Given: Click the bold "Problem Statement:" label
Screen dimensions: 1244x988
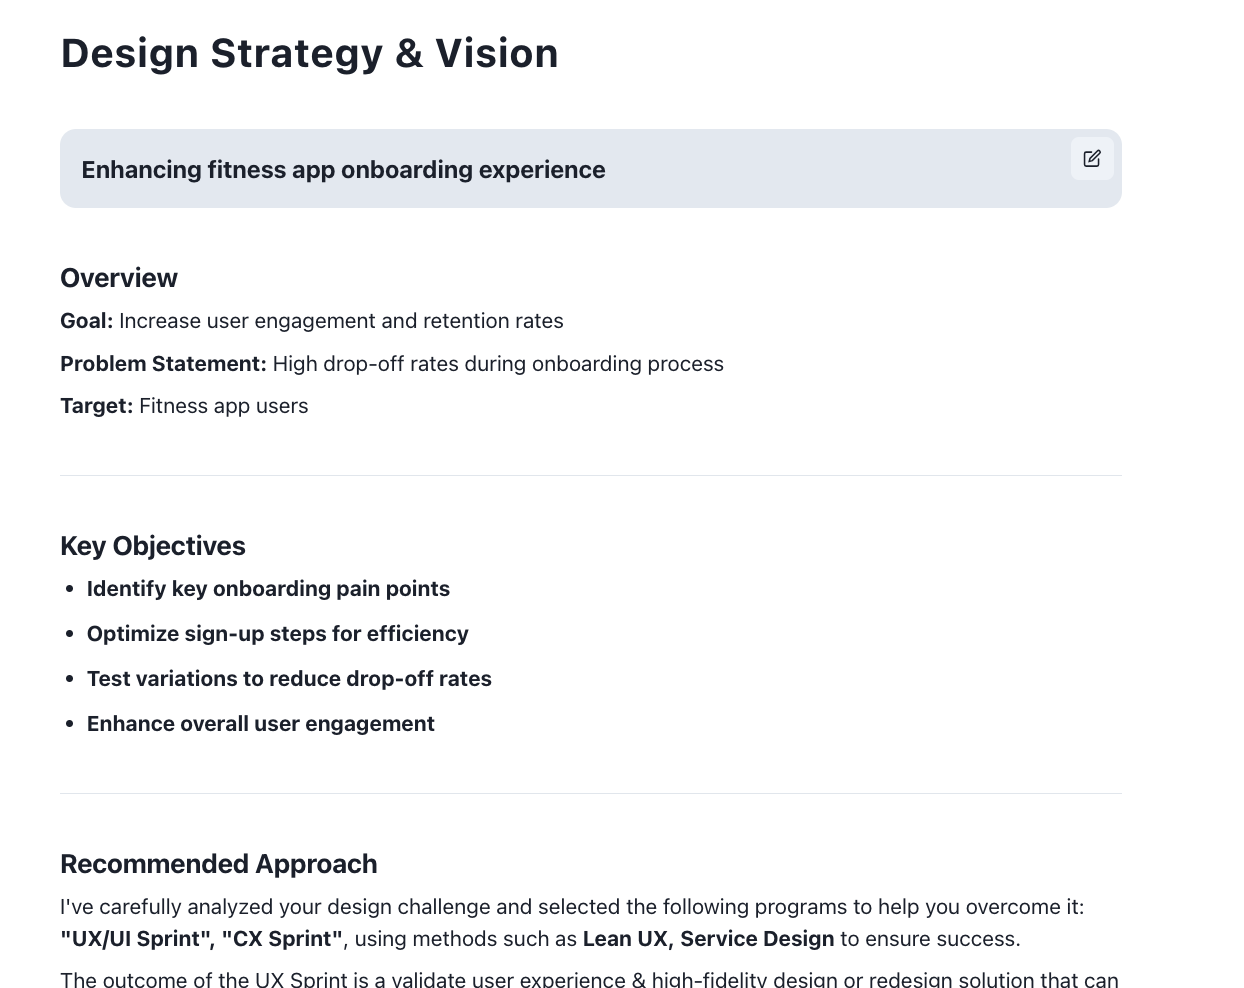Looking at the screenshot, I should [163, 364].
